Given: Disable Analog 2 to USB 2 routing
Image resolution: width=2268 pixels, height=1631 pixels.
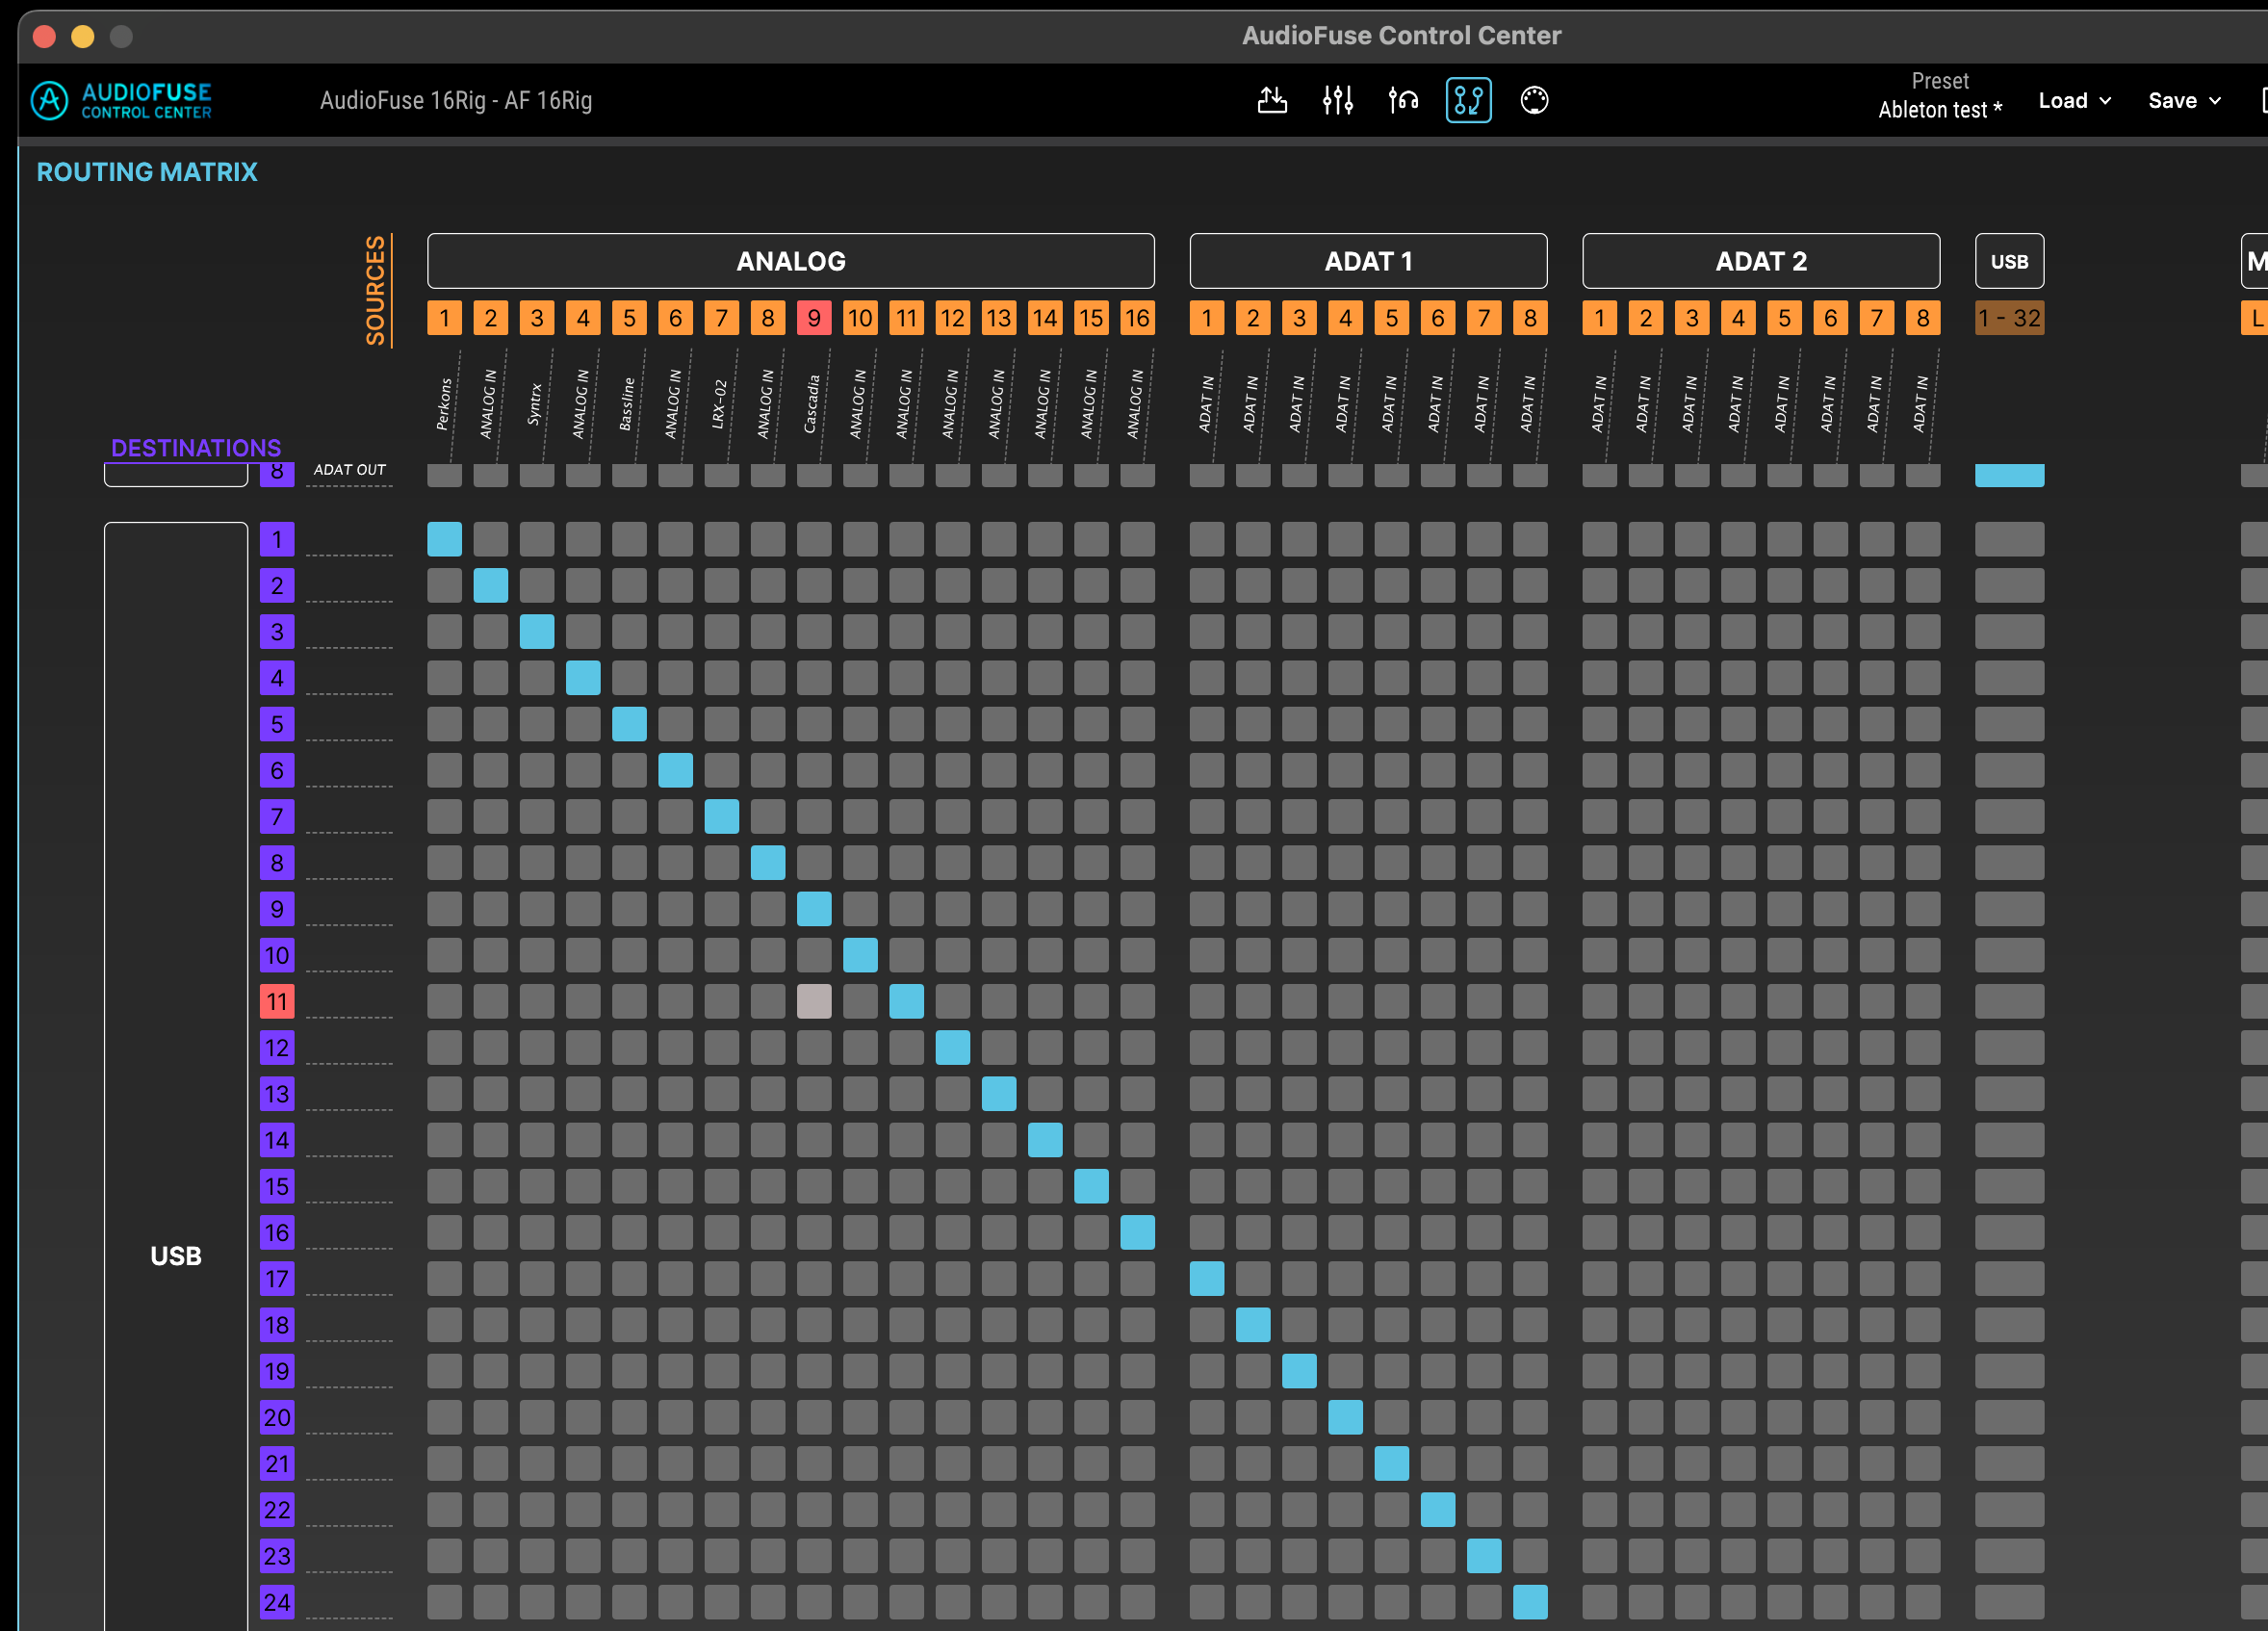Looking at the screenshot, I should [490, 585].
